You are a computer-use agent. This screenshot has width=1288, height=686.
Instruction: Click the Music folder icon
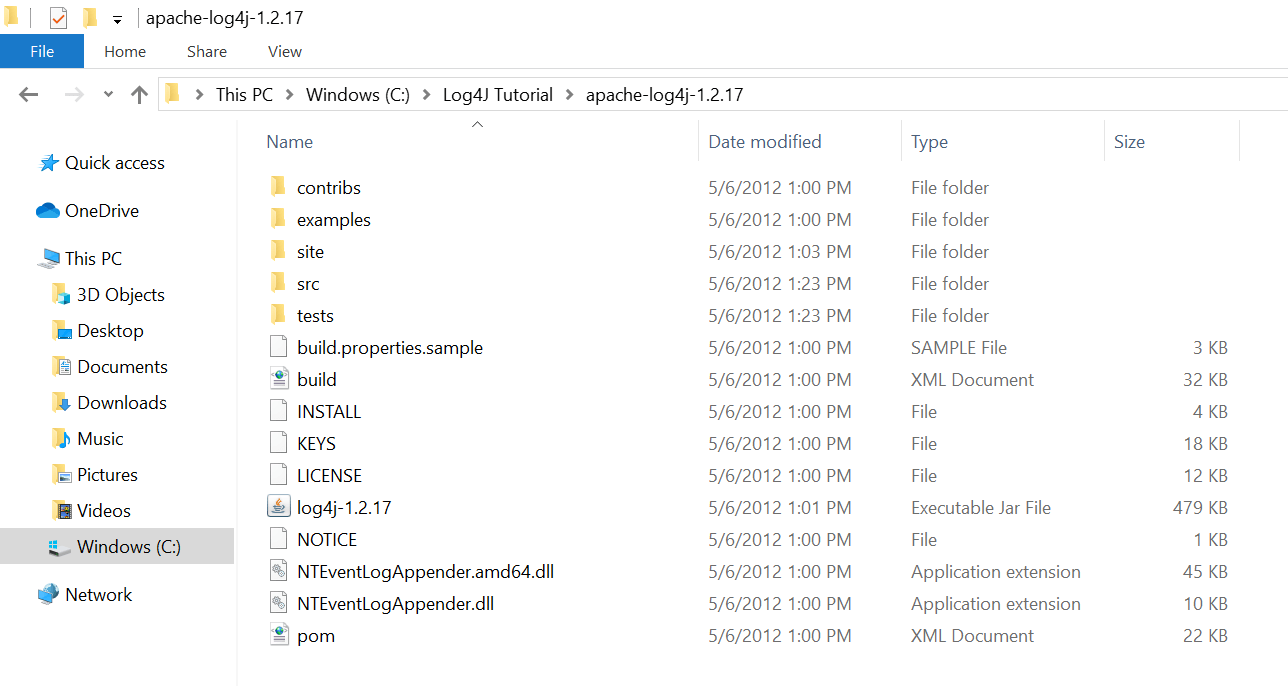click(x=61, y=439)
